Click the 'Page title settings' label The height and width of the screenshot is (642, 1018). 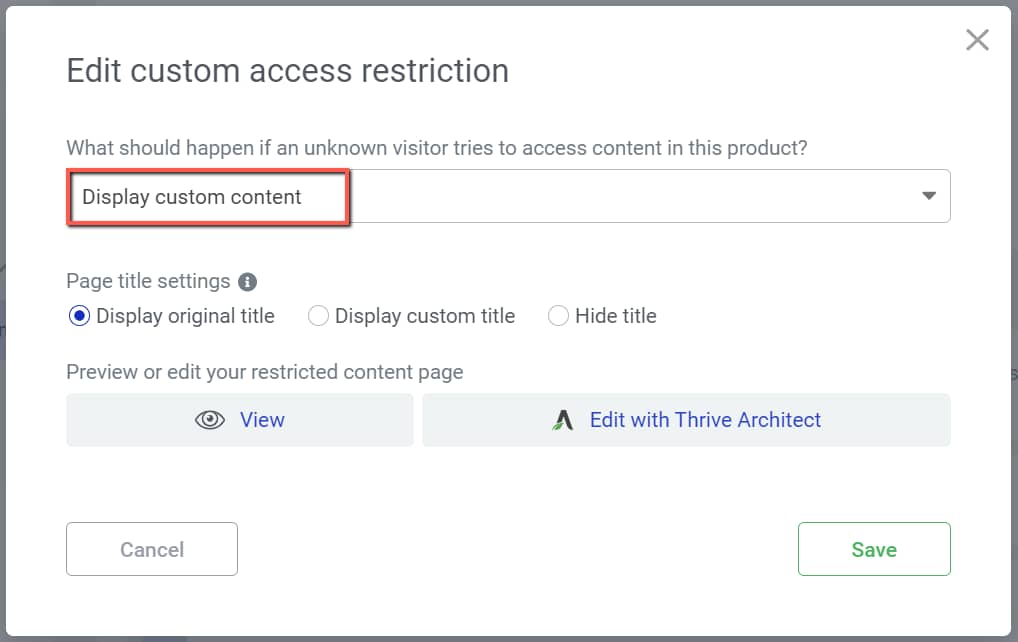(x=148, y=282)
